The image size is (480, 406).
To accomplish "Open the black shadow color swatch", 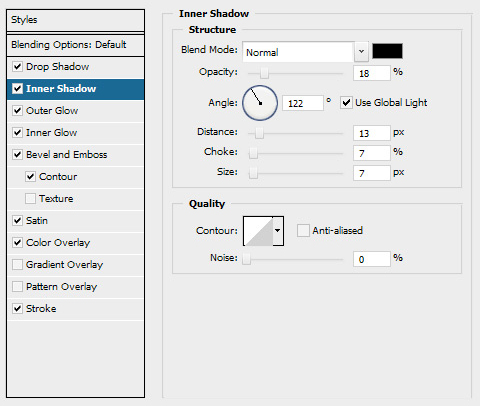I will (x=387, y=51).
